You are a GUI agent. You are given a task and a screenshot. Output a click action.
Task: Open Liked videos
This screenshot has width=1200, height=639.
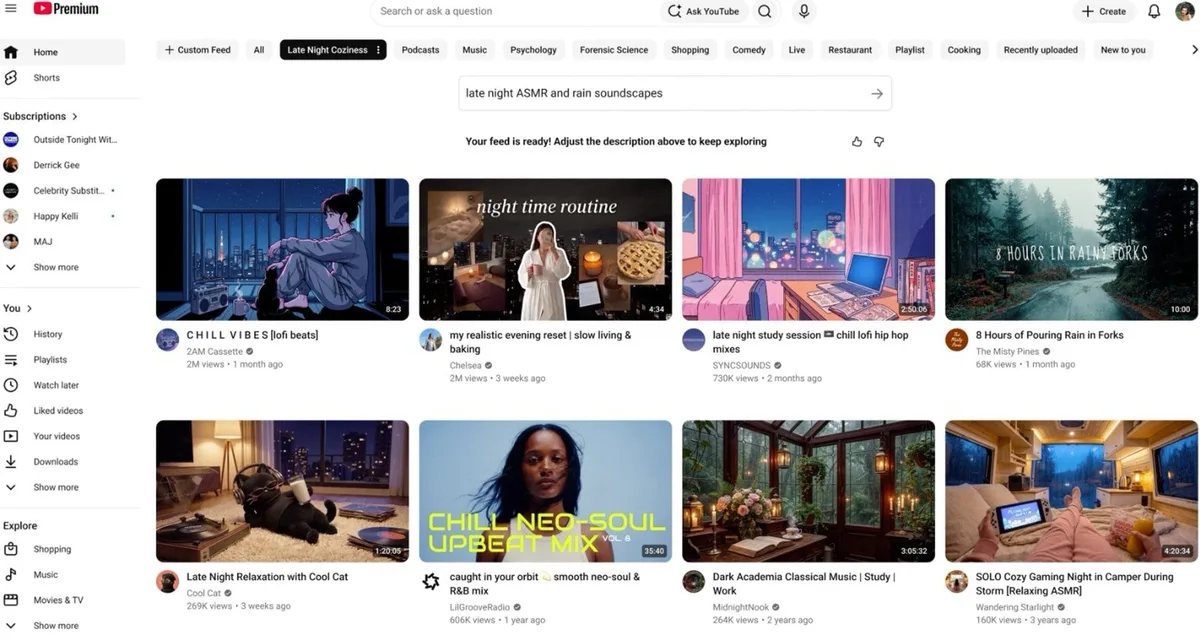(x=63, y=411)
